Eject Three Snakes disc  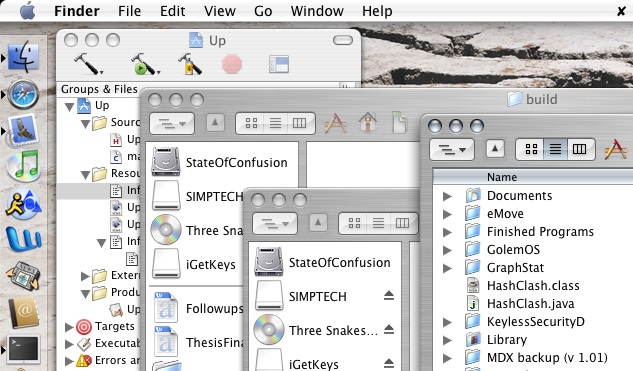point(389,329)
